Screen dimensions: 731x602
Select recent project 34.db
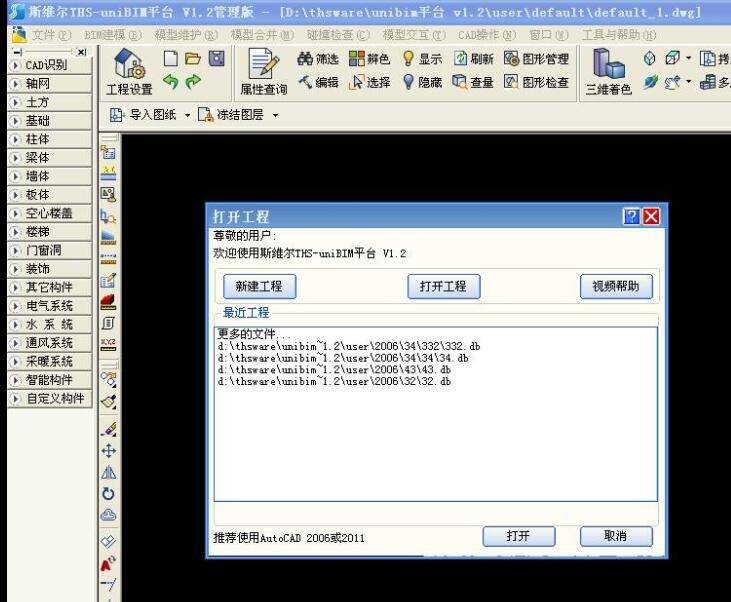pyautogui.click(x=343, y=358)
